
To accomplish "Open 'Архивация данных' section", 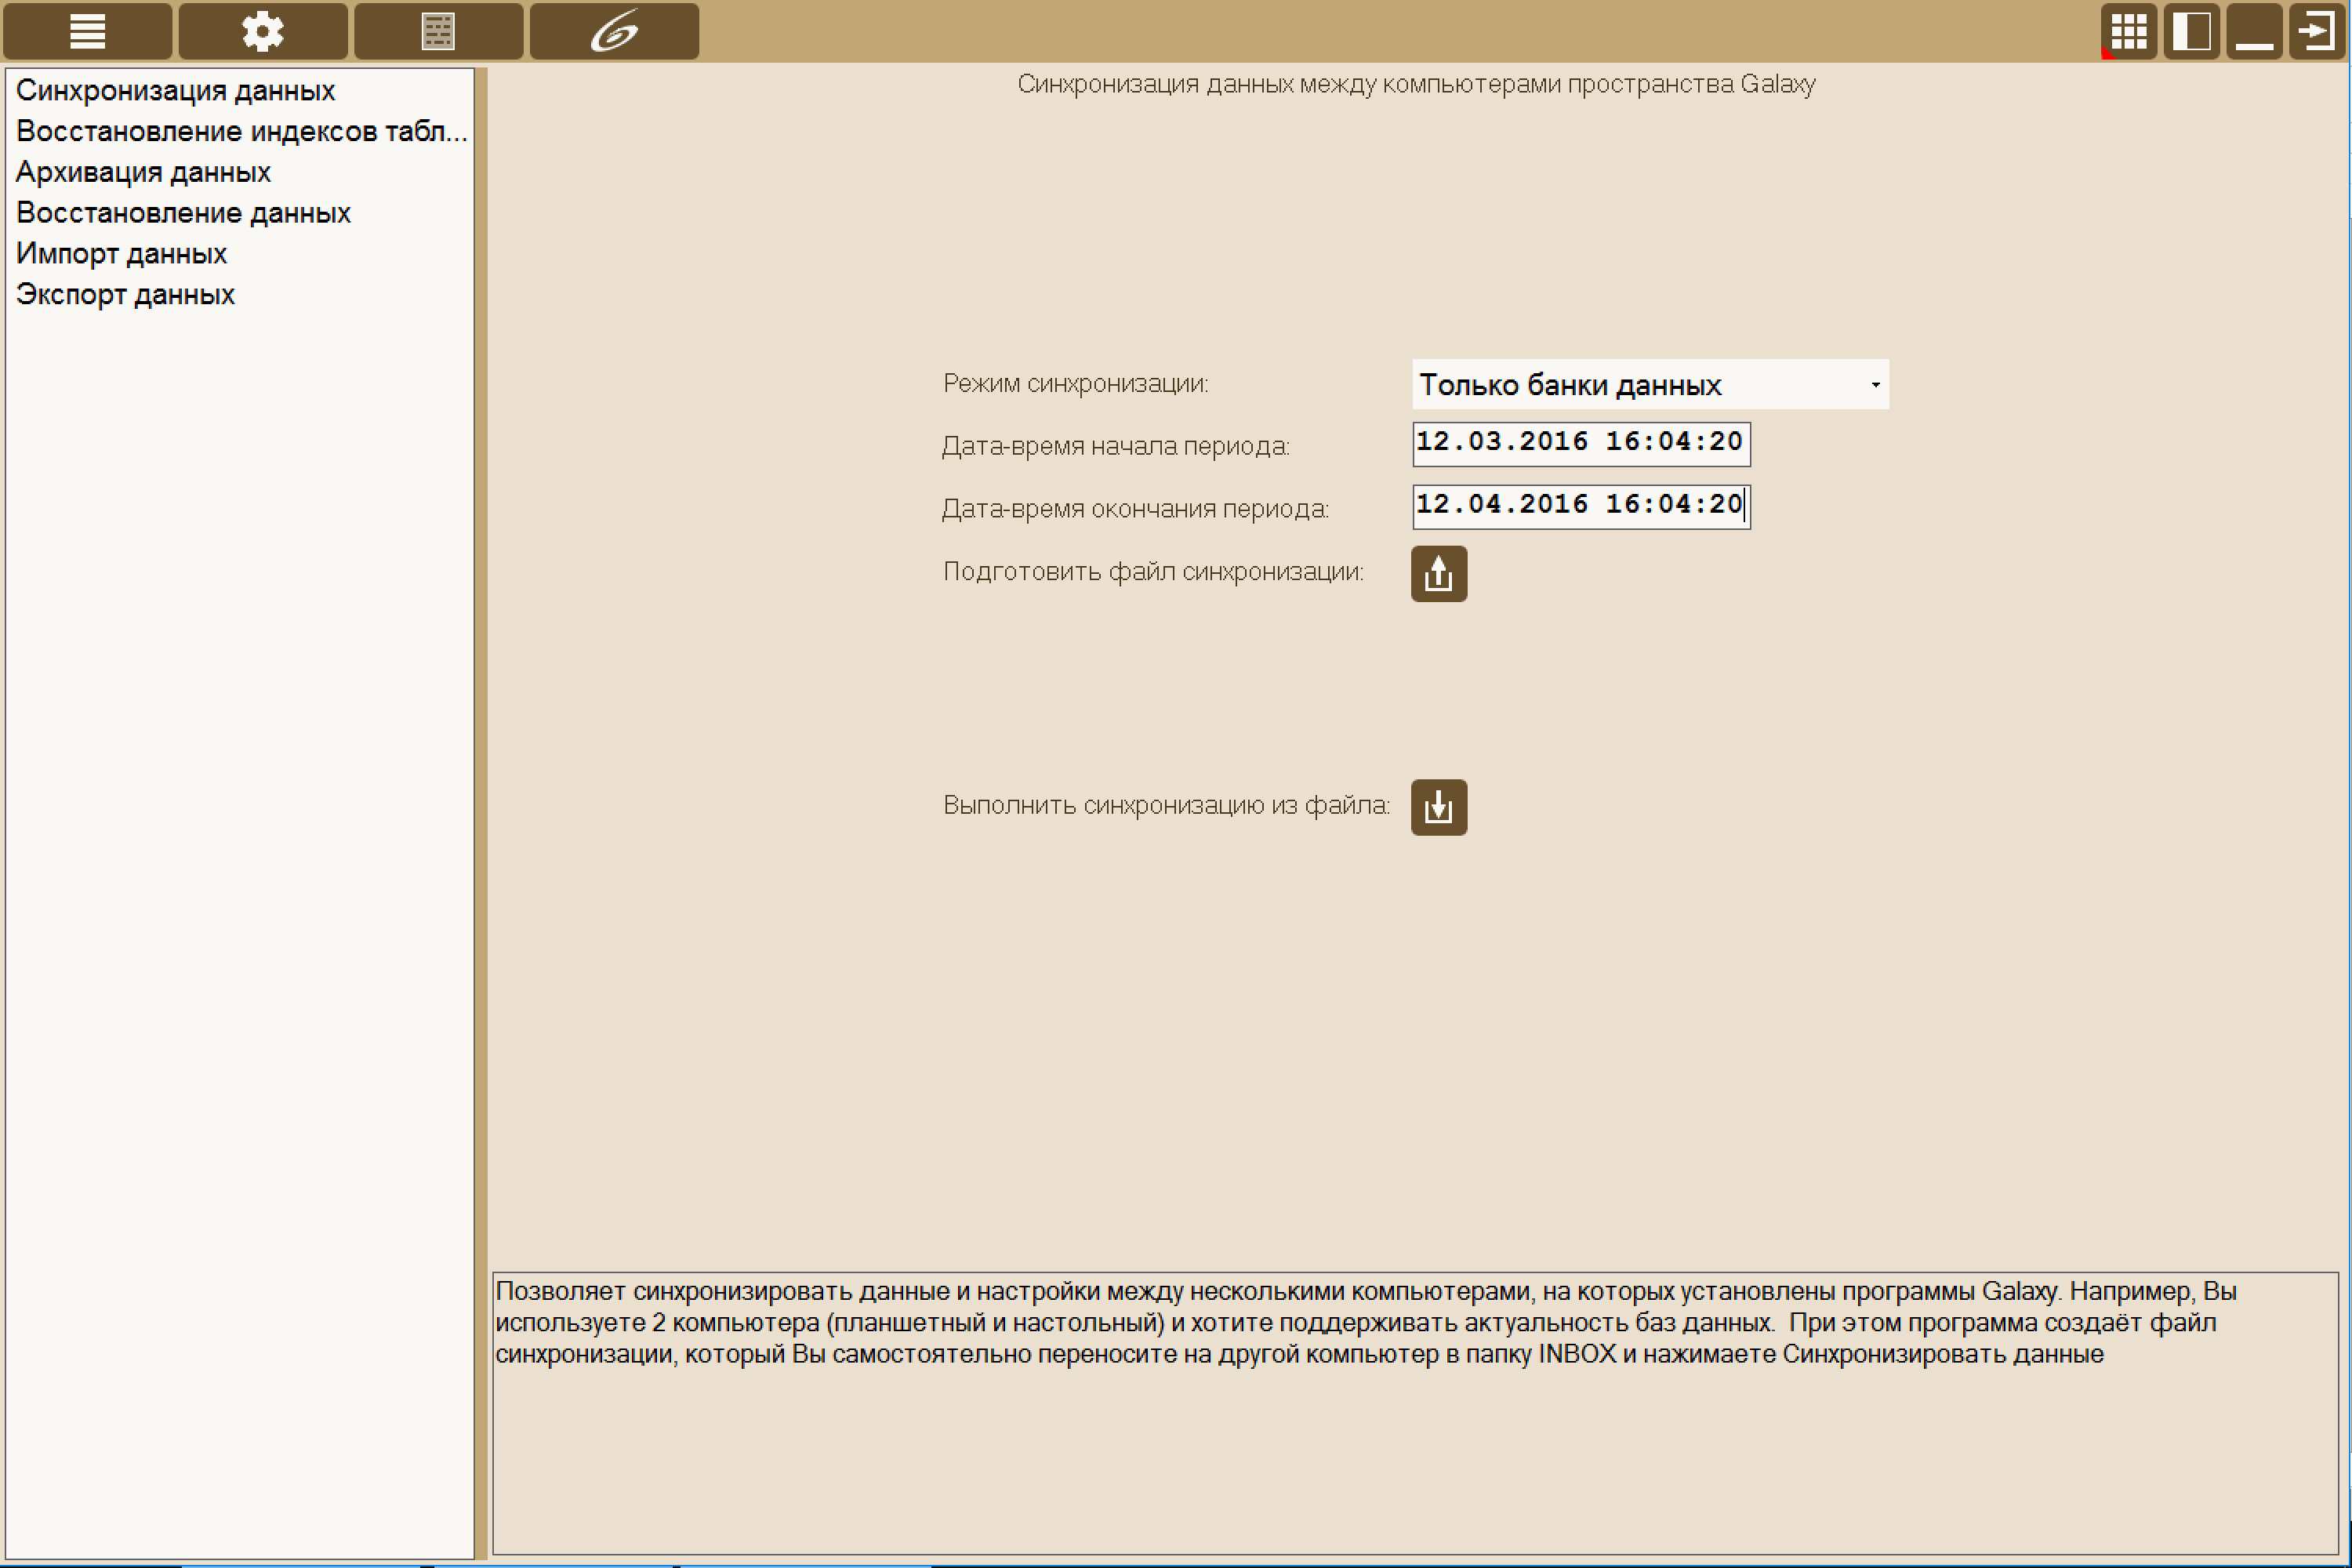I will pyautogui.click(x=143, y=173).
